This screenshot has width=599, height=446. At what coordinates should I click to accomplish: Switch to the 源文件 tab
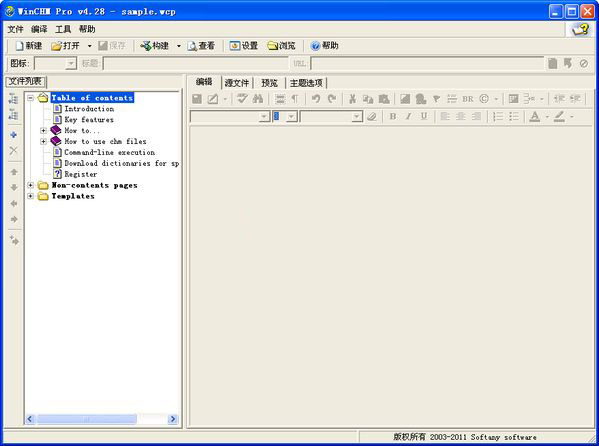click(x=237, y=83)
